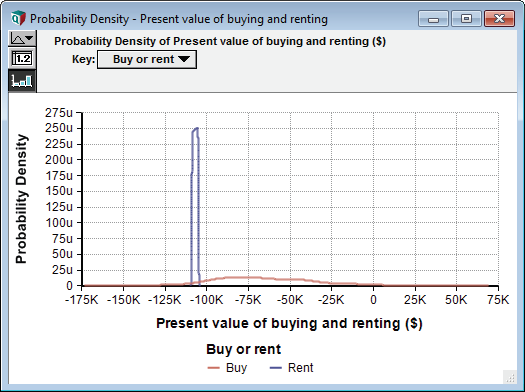Select the graph view bar-chart icon
The image size is (525, 392).
click(22, 80)
